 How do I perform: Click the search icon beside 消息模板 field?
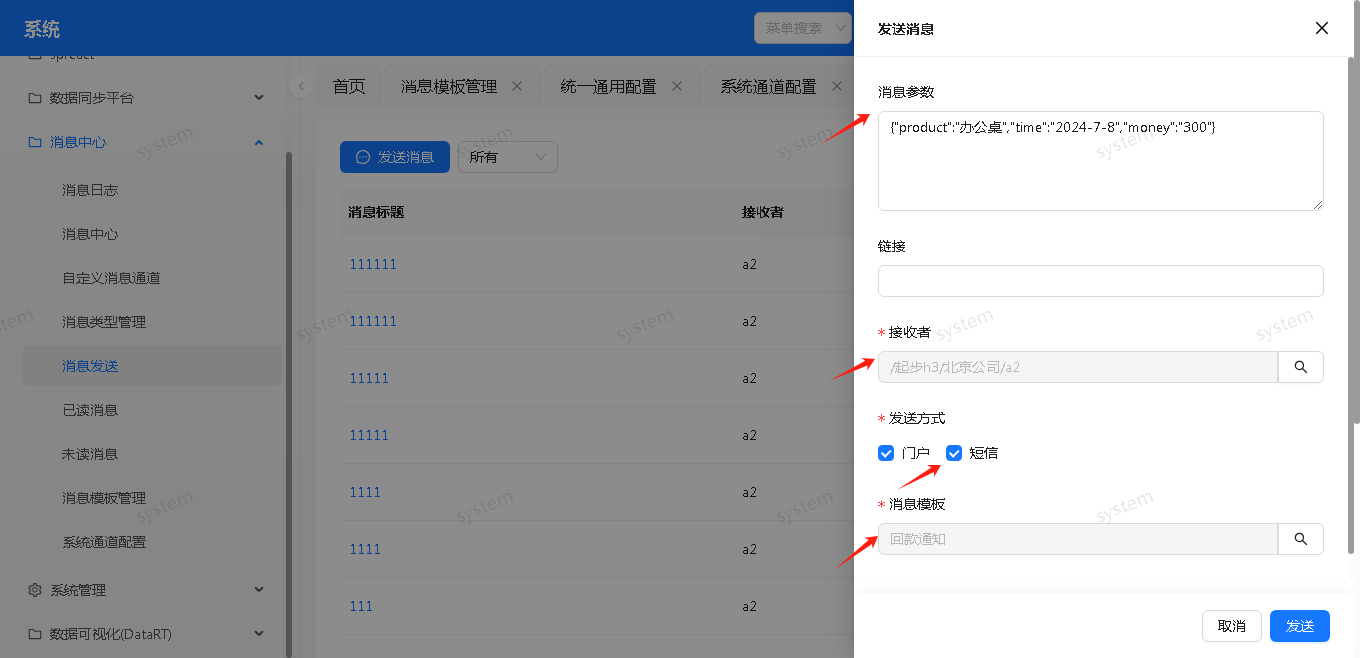point(1300,539)
